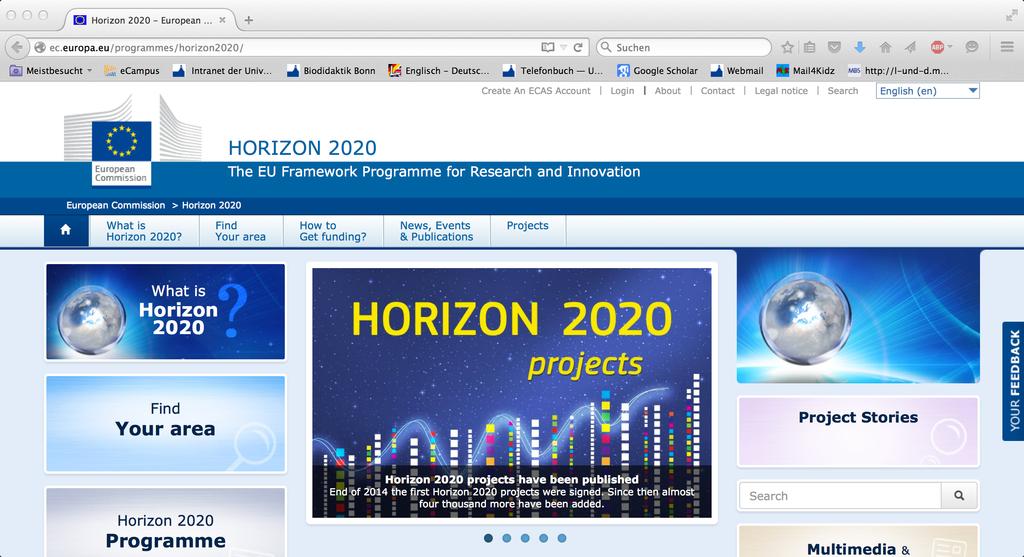Show bookmarks list icon in toolbar
The width and height of the screenshot is (1024, 557).
(x=810, y=47)
